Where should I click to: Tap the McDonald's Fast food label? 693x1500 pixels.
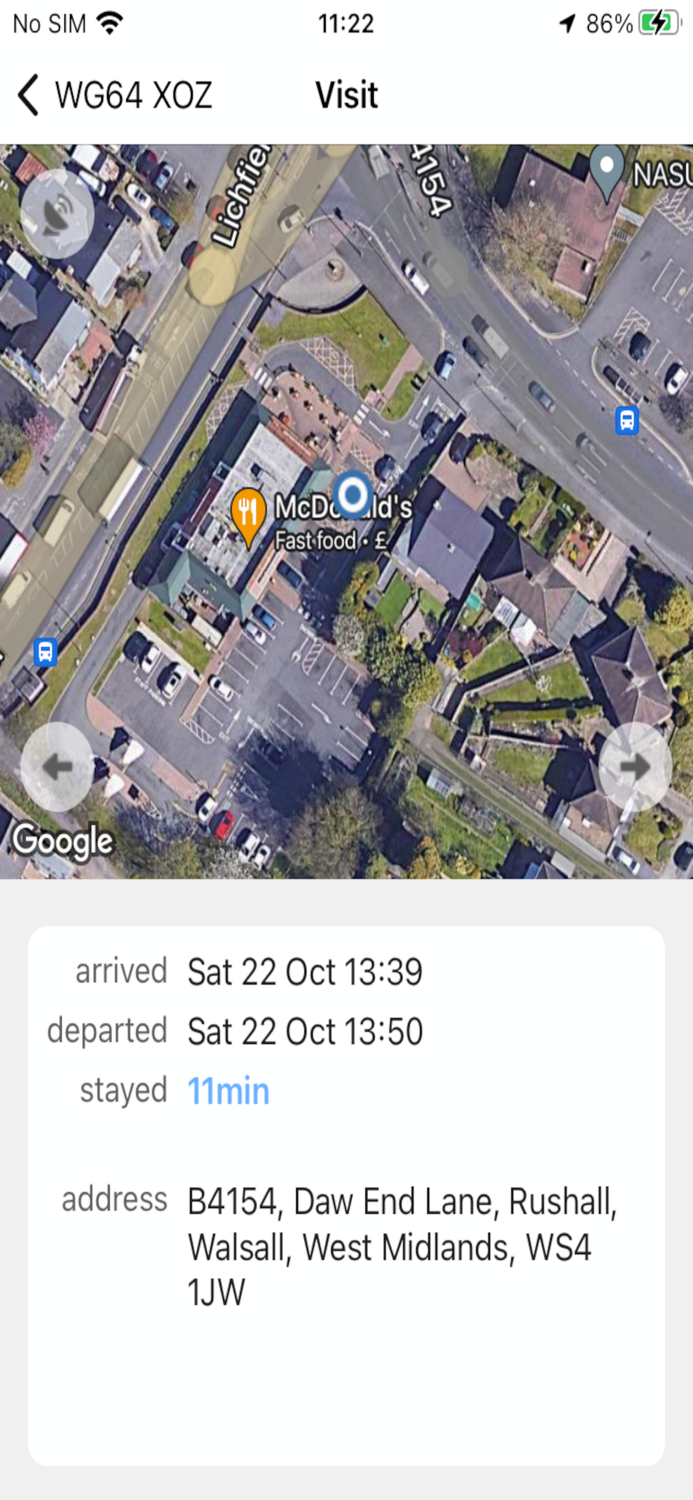pos(343,523)
